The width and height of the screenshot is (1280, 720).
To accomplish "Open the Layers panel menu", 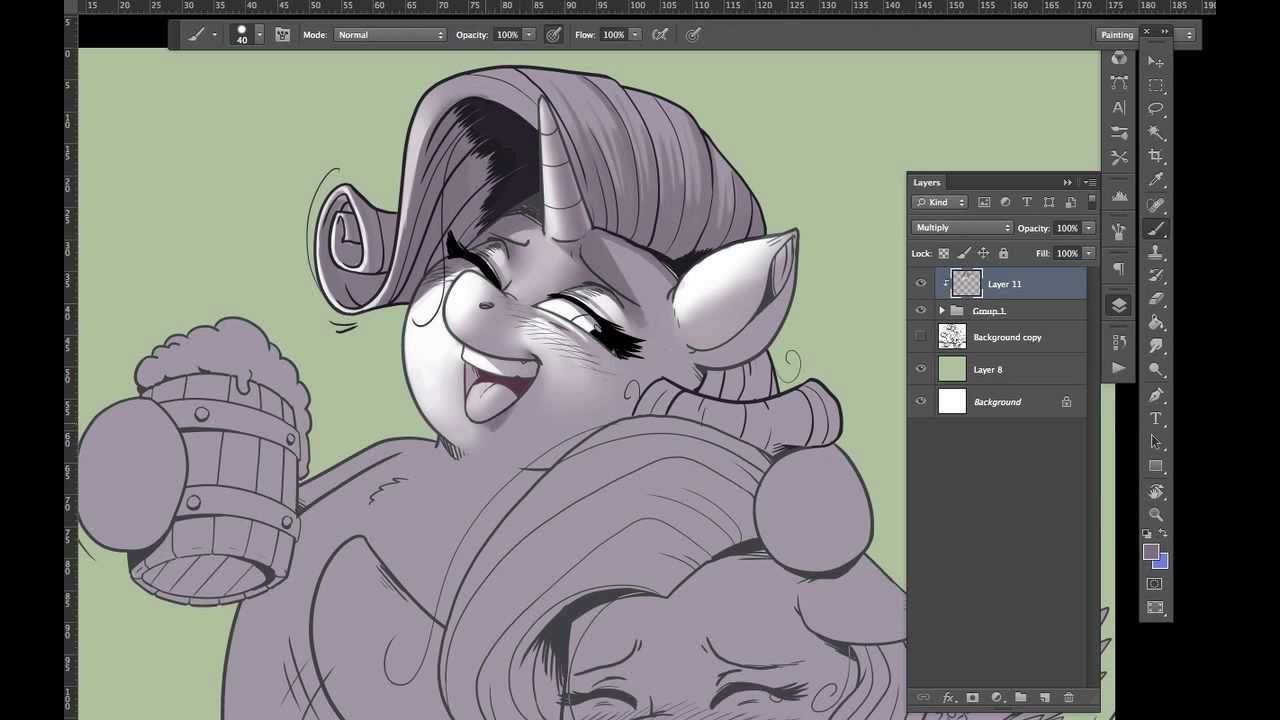I will click(1090, 182).
